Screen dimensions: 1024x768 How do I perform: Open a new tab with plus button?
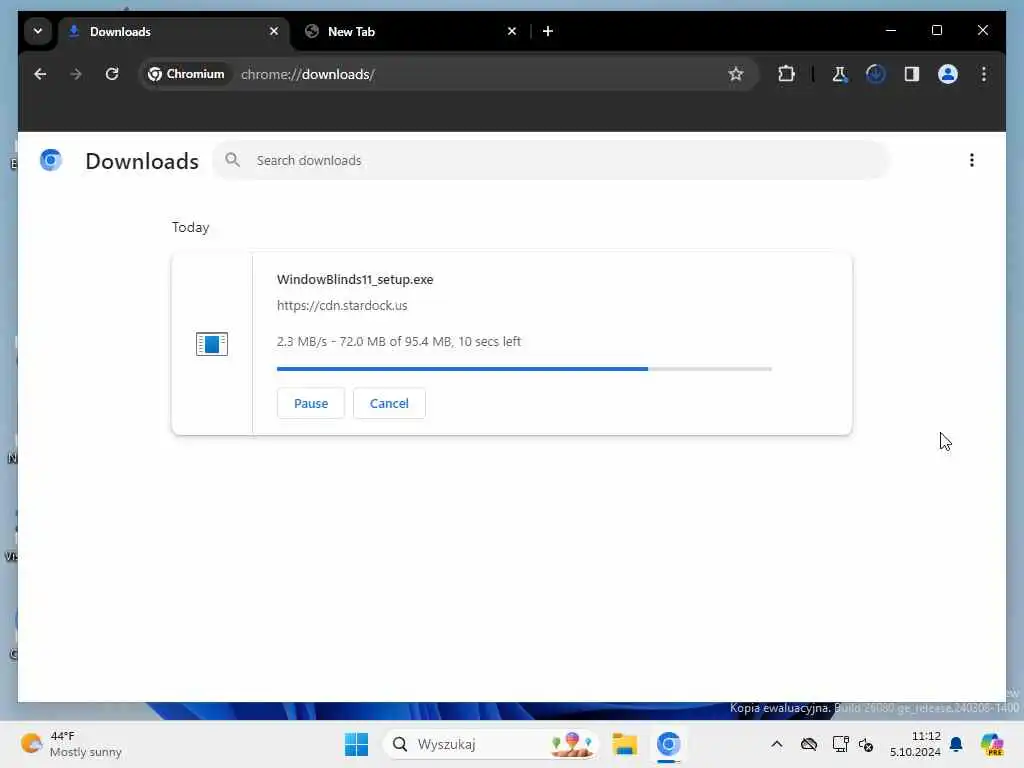(548, 31)
